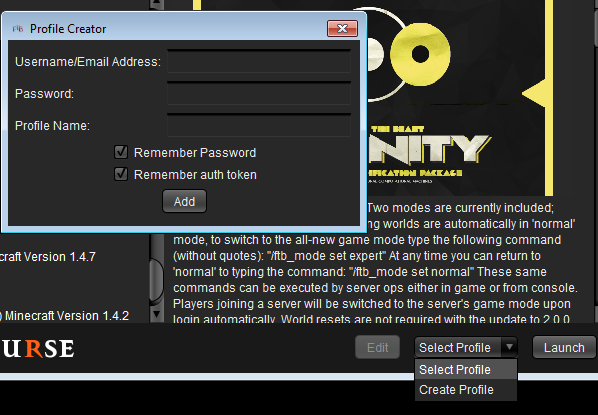Viewport: 598px width, 415px height.
Task: Open the Select Profile combo box
Action: pos(466,347)
